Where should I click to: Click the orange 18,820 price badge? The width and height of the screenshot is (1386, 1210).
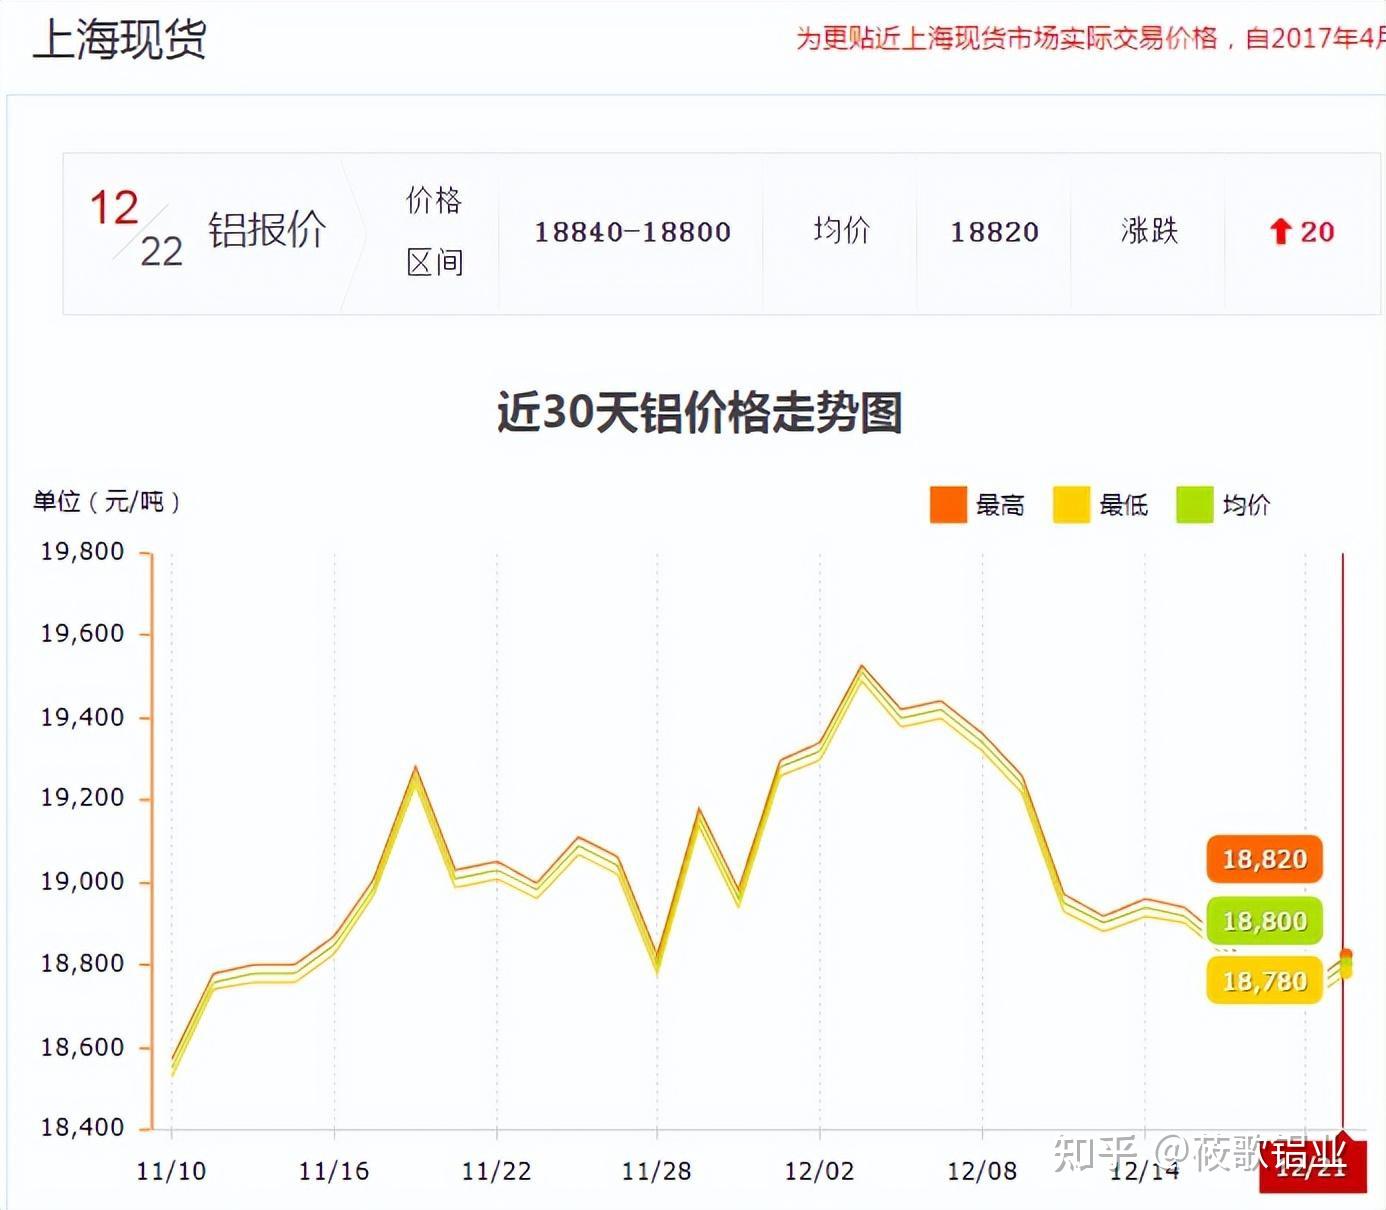[x=1263, y=858]
